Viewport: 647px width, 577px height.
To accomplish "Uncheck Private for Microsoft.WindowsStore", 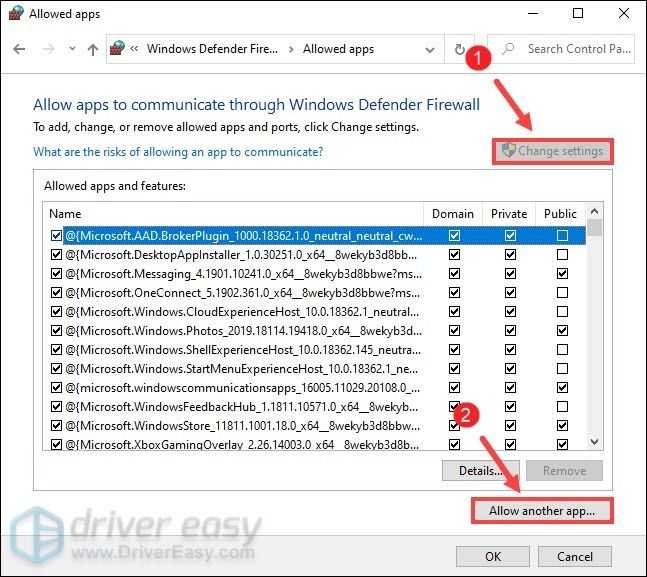I will (x=510, y=426).
